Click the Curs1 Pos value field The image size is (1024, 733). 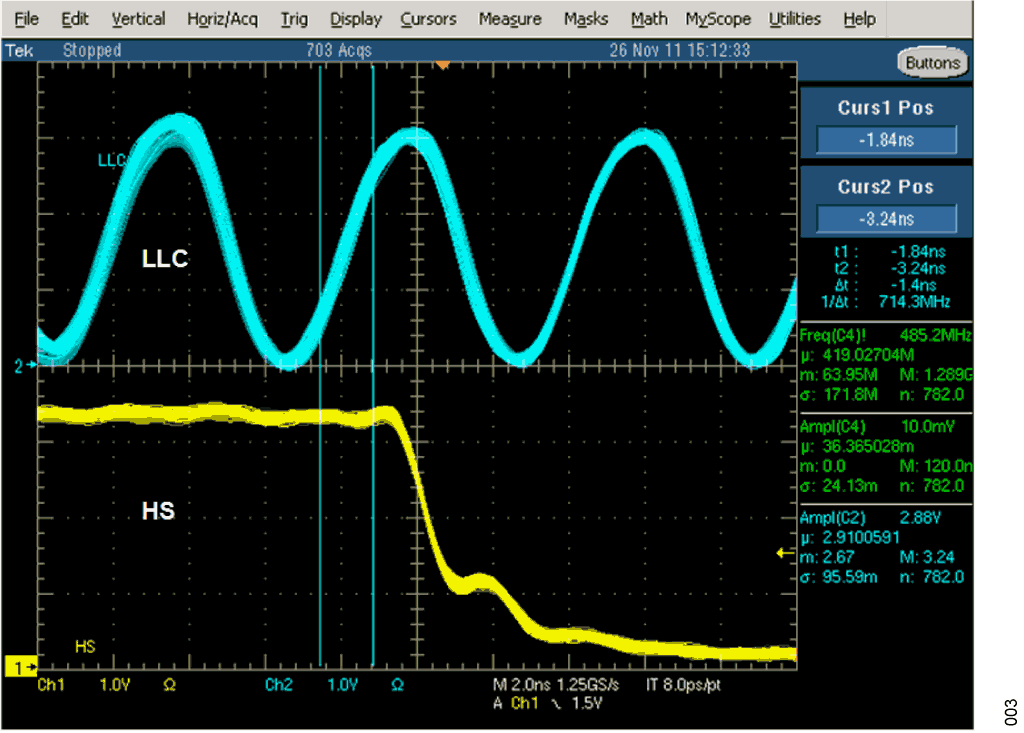886,140
